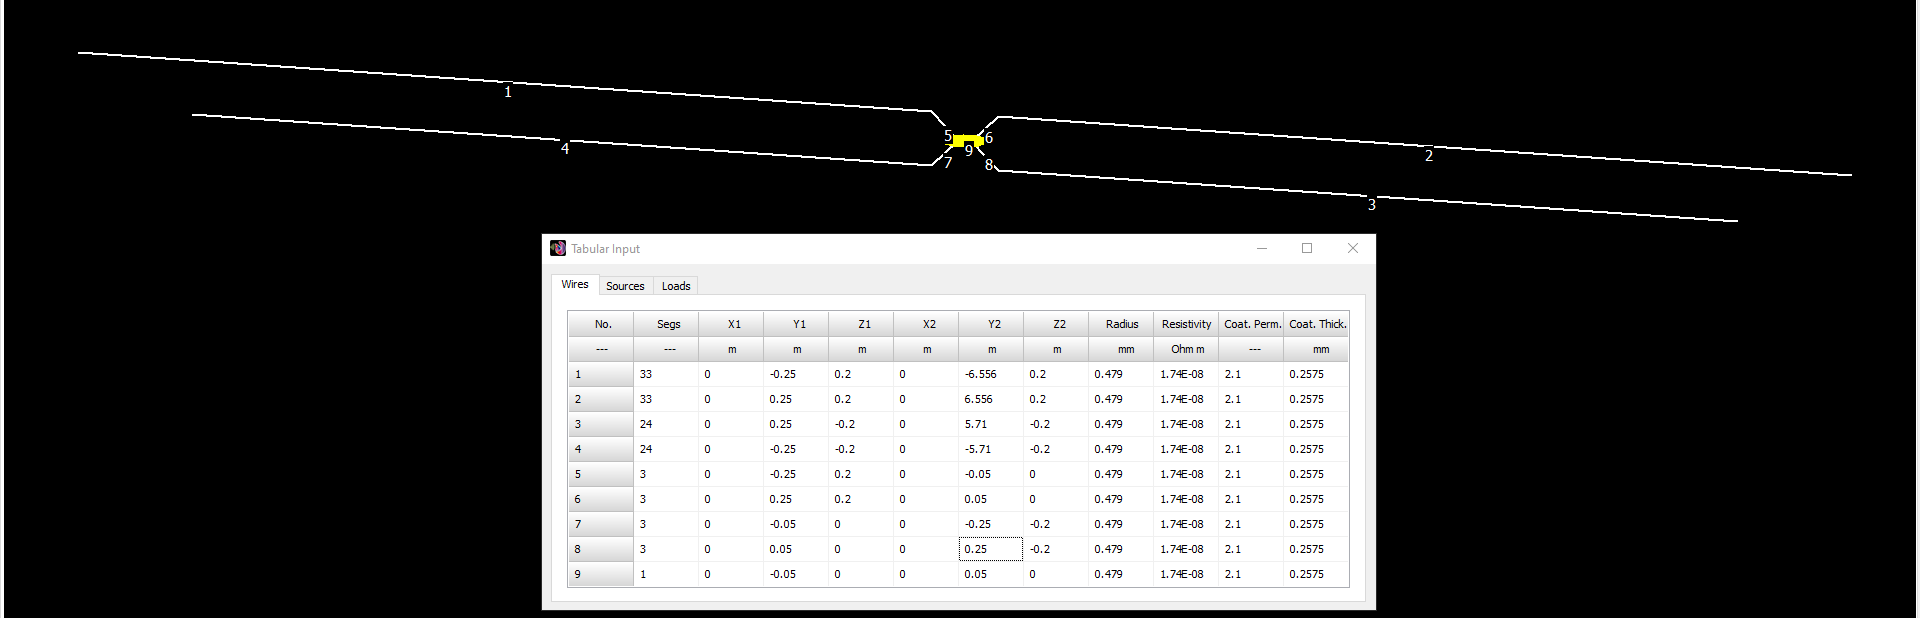Open the Loads tab
1920x618 pixels.
pyautogui.click(x=676, y=286)
